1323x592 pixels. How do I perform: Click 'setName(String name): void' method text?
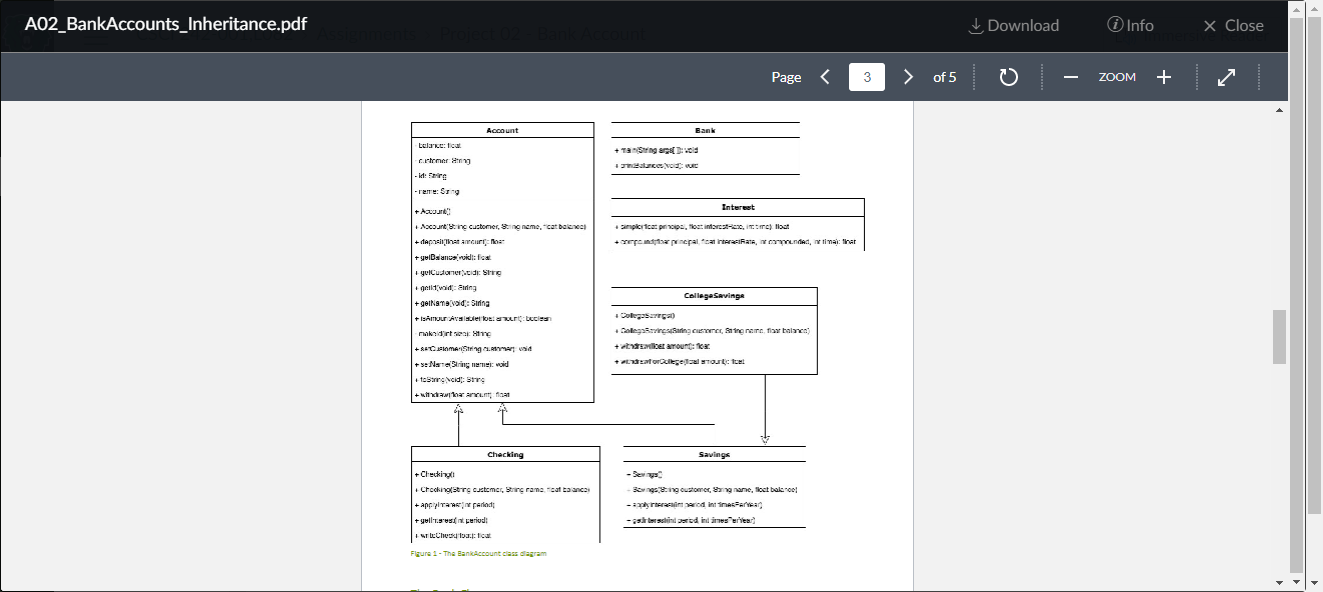point(462,364)
